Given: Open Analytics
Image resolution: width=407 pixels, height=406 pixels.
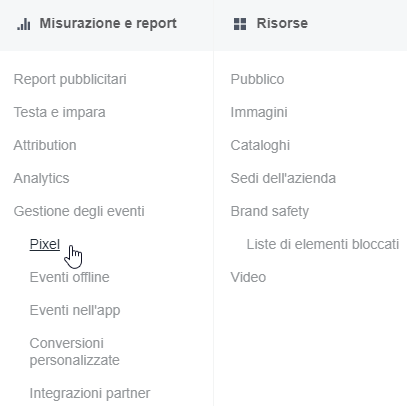Looking at the screenshot, I should point(41,178).
